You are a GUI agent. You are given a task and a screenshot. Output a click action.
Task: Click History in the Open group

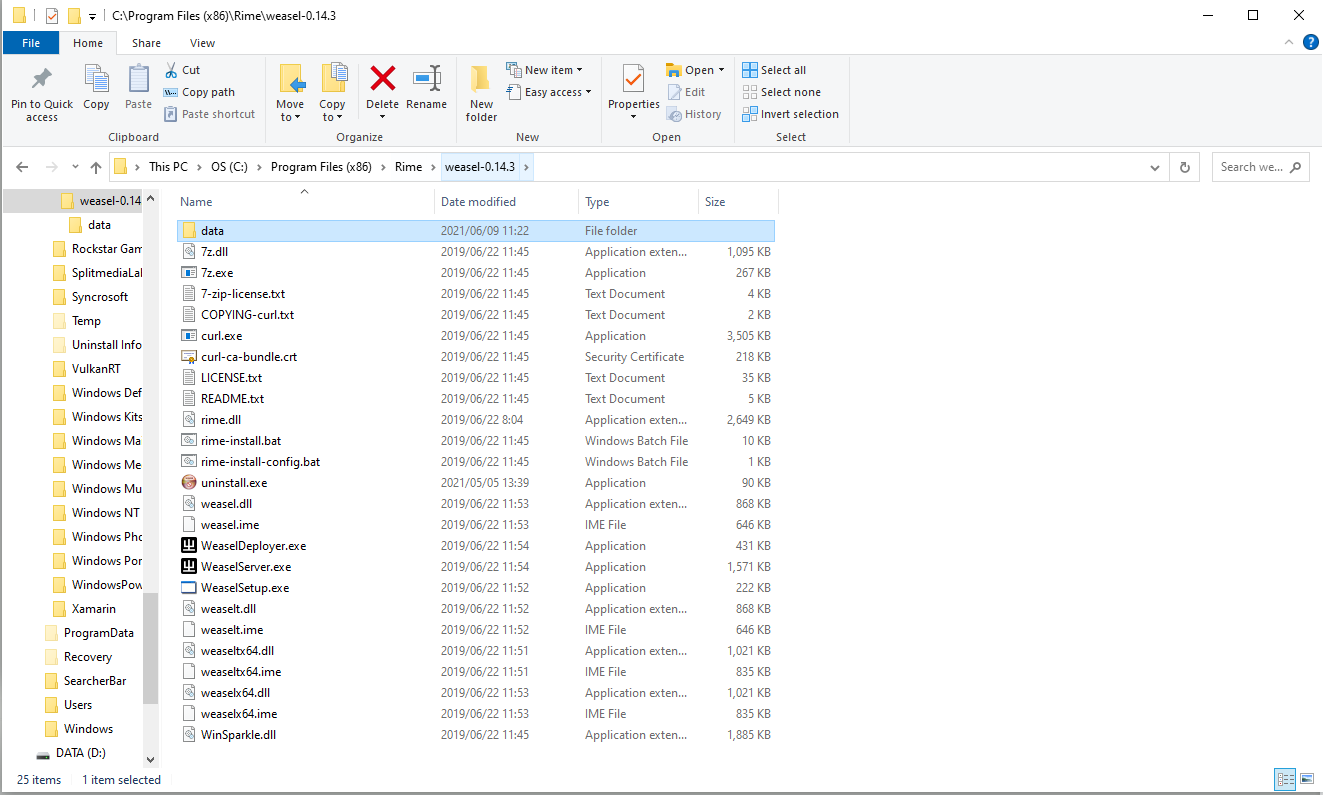(694, 114)
